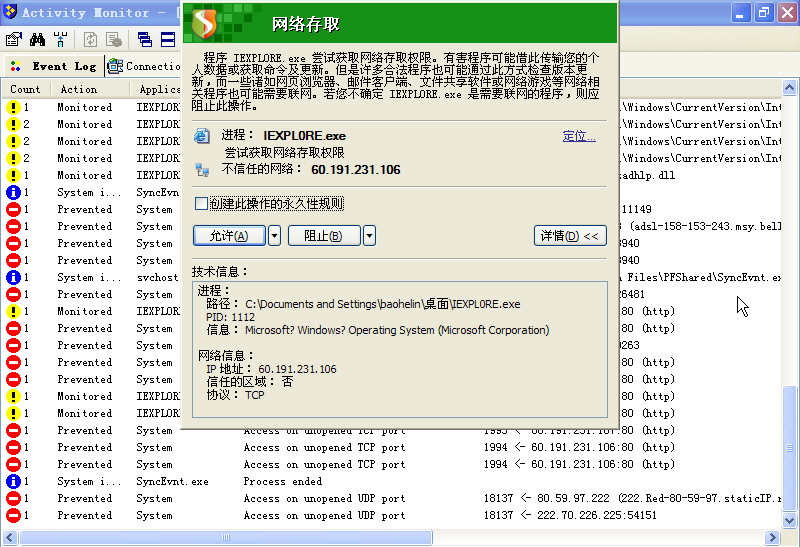This screenshot has height=547, width=800.
Task: Restore down the Activity Monitor window
Action: tap(764, 13)
